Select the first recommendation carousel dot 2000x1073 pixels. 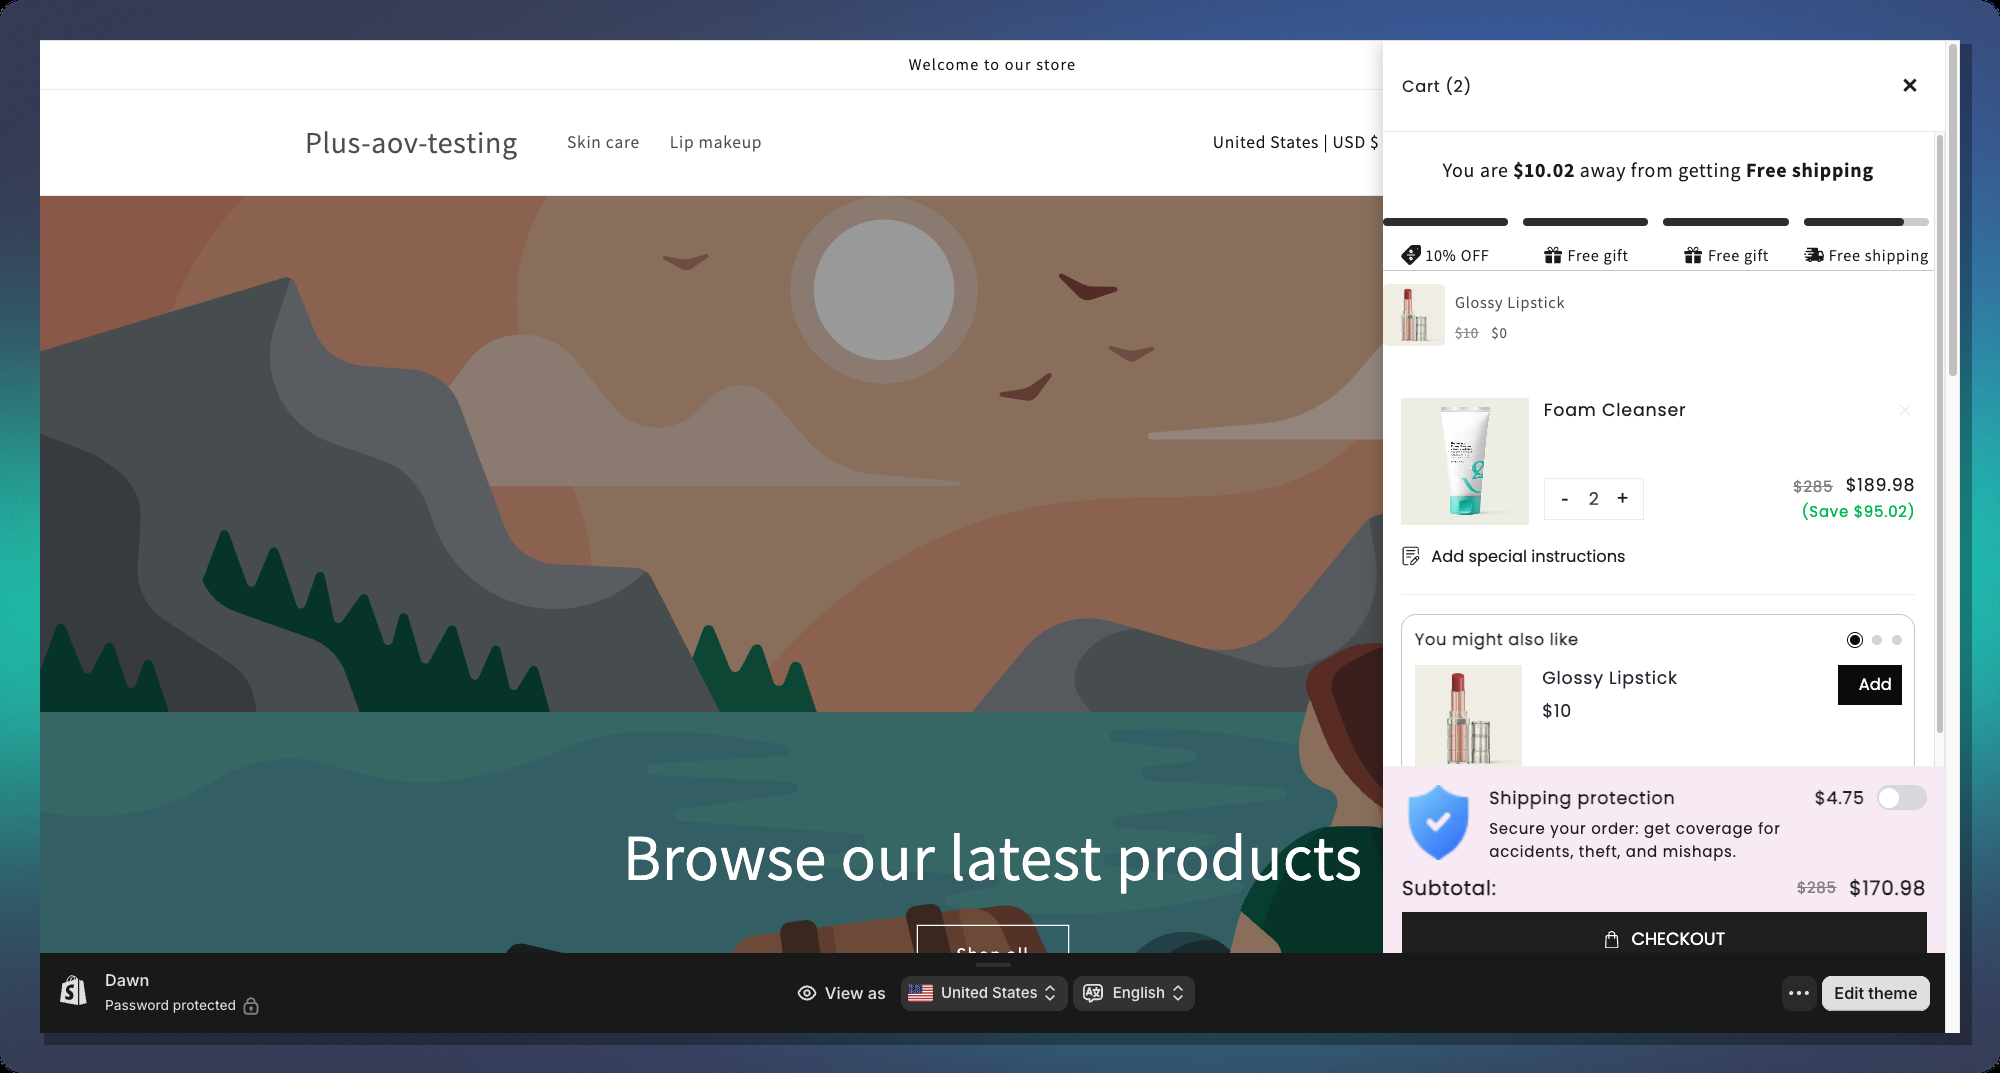[1854, 640]
